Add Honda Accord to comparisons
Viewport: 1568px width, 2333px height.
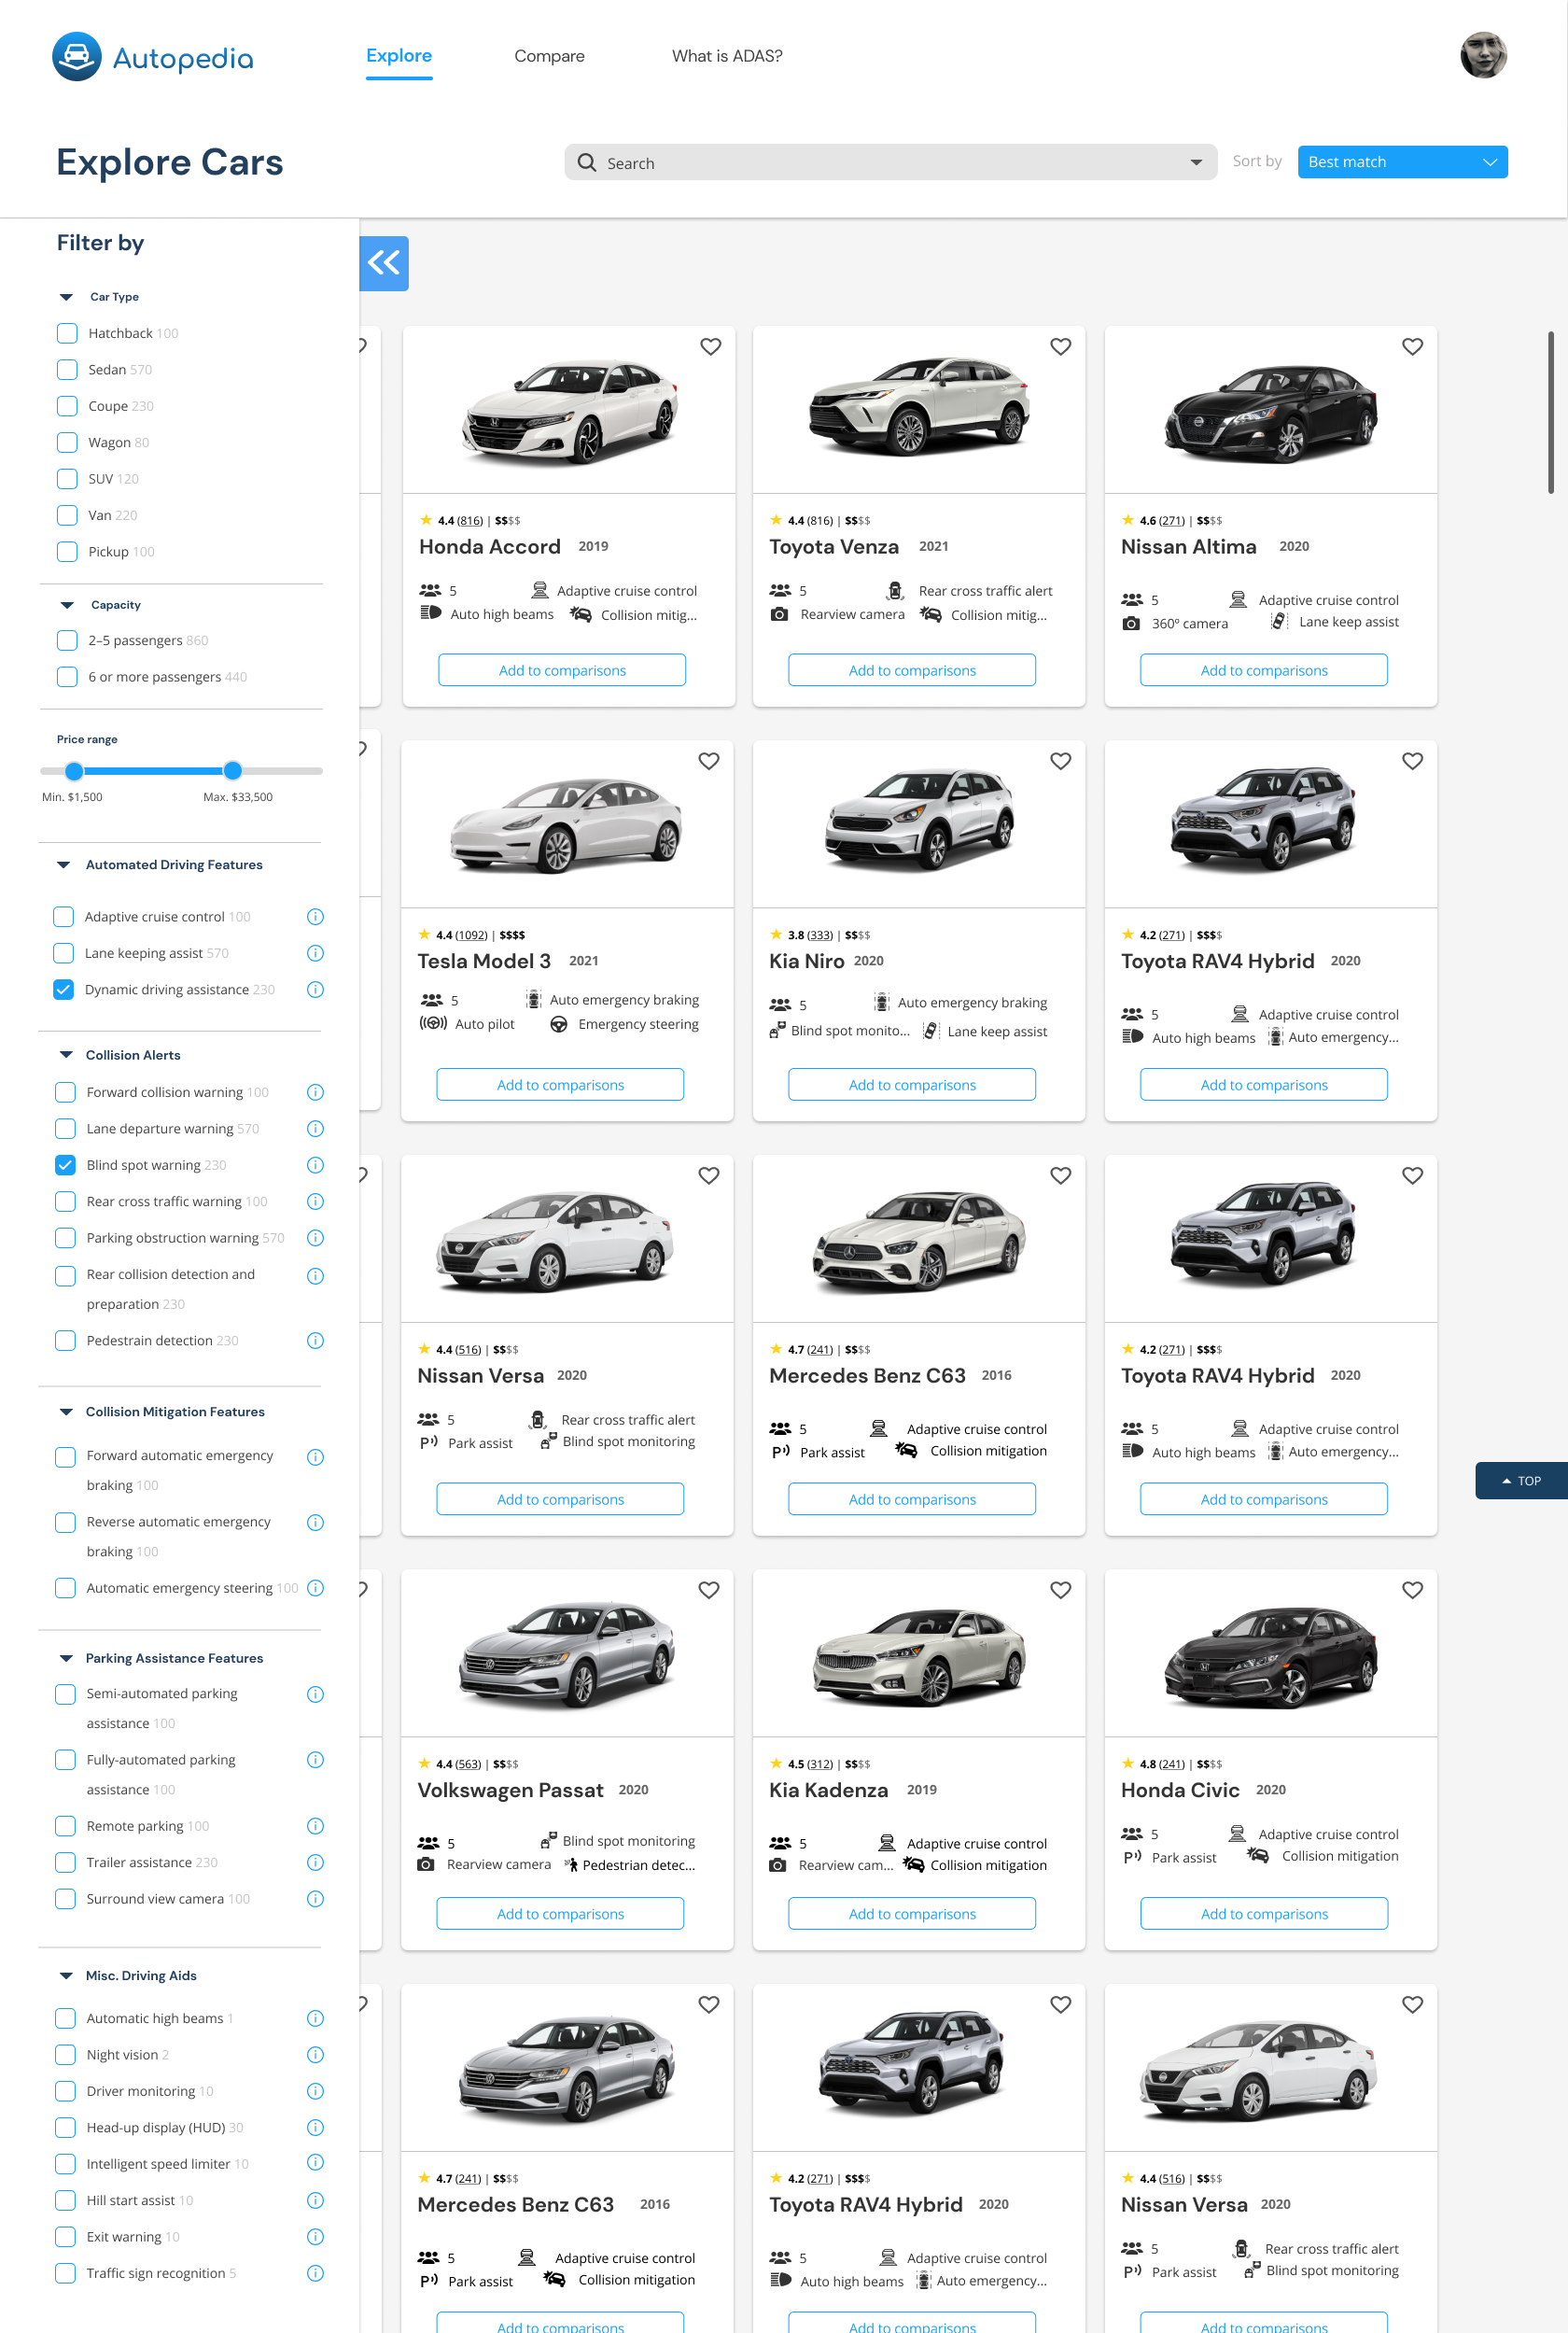(x=562, y=670)
